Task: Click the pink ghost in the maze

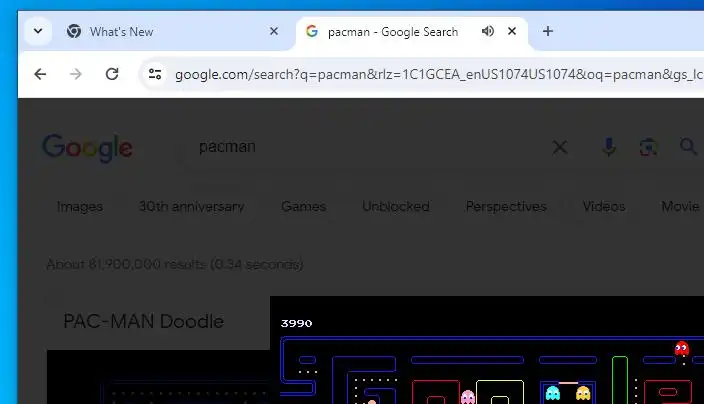Action: [x=467, y=397]
